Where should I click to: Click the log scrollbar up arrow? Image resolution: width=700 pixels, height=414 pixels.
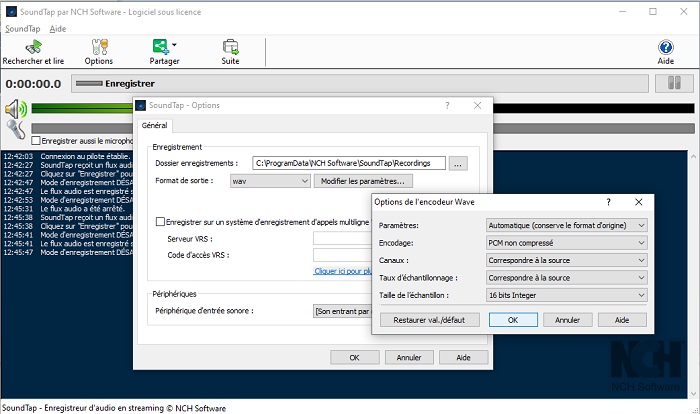coord(693,157)
